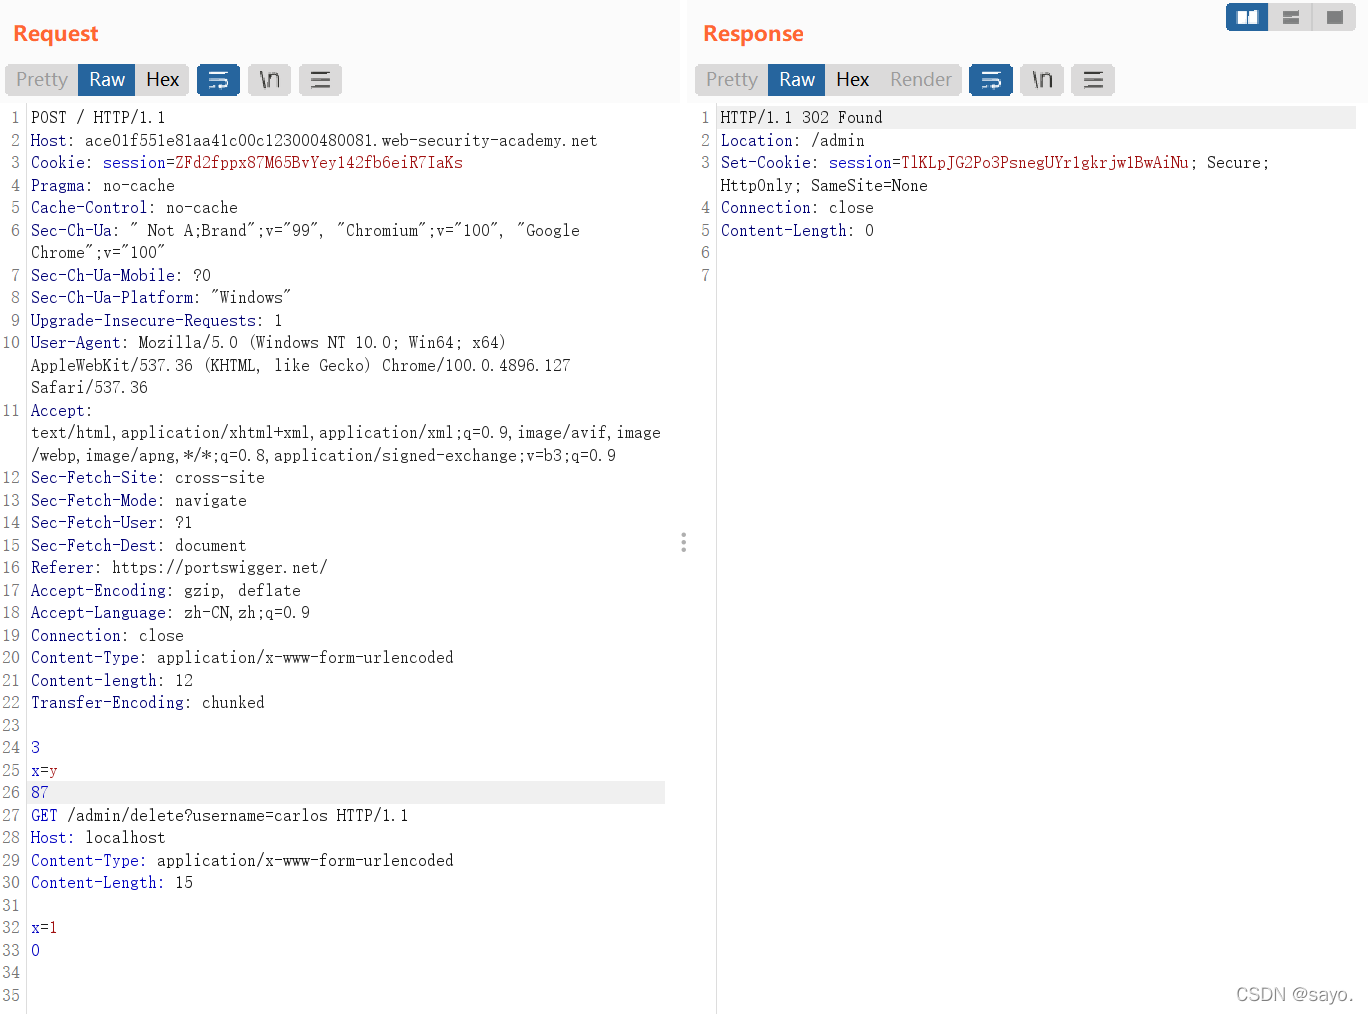Screen dimensions: 1368x1014
Task: Toggle word wrap icon in Request toolbar
Action: coord(218,80)
